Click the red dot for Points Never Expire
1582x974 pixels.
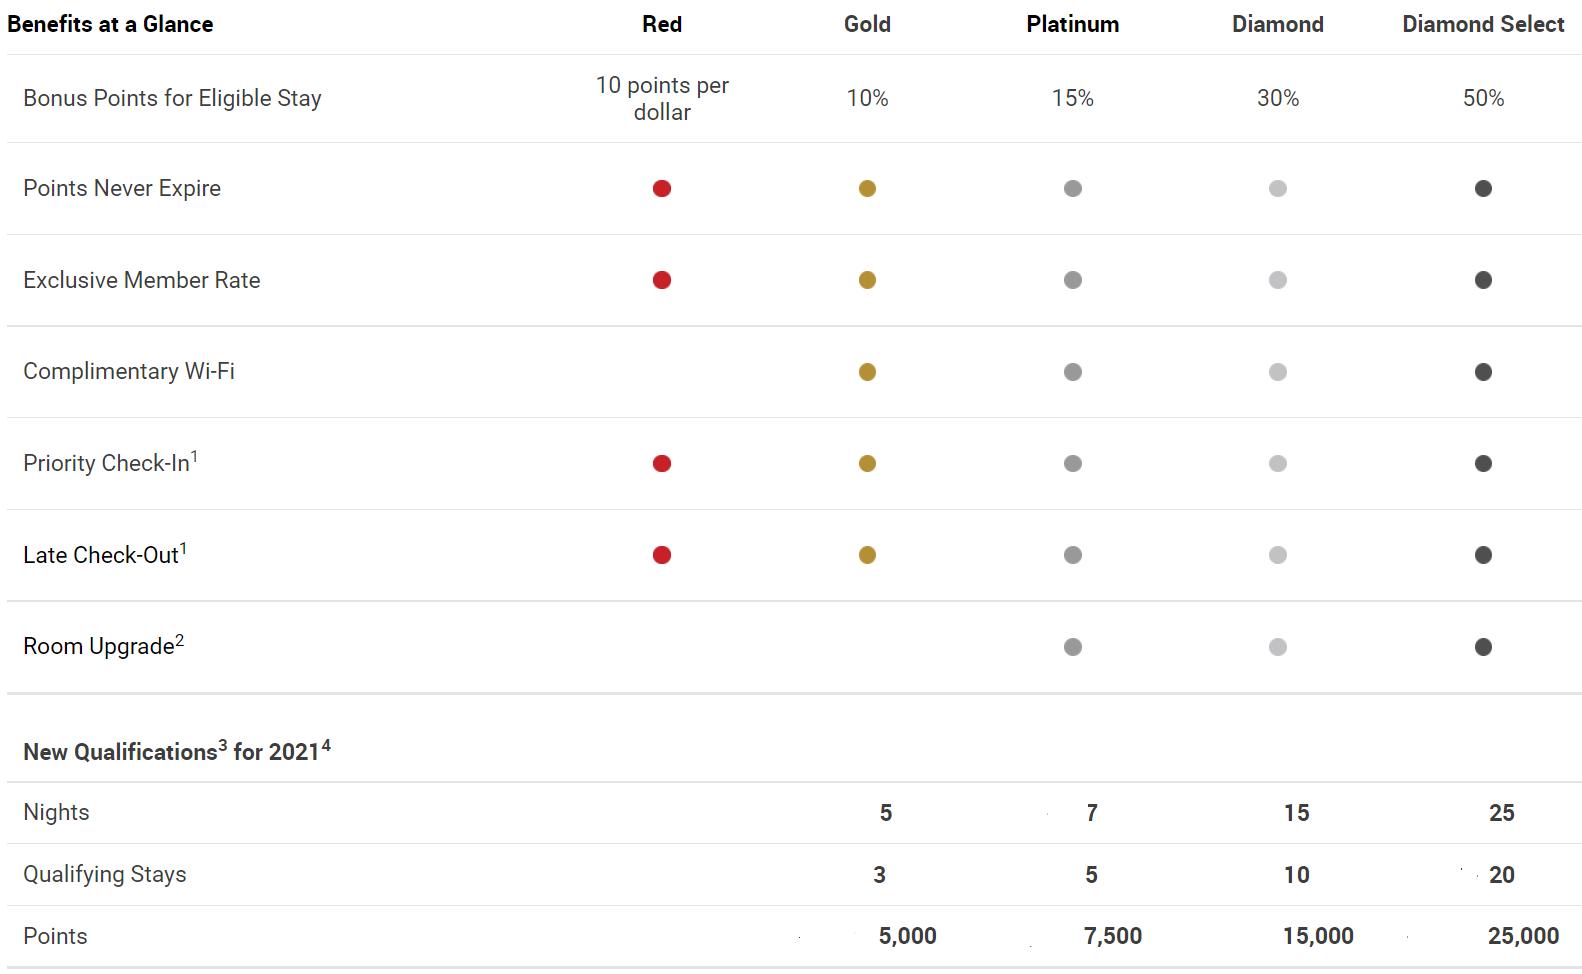coord(662,188)
